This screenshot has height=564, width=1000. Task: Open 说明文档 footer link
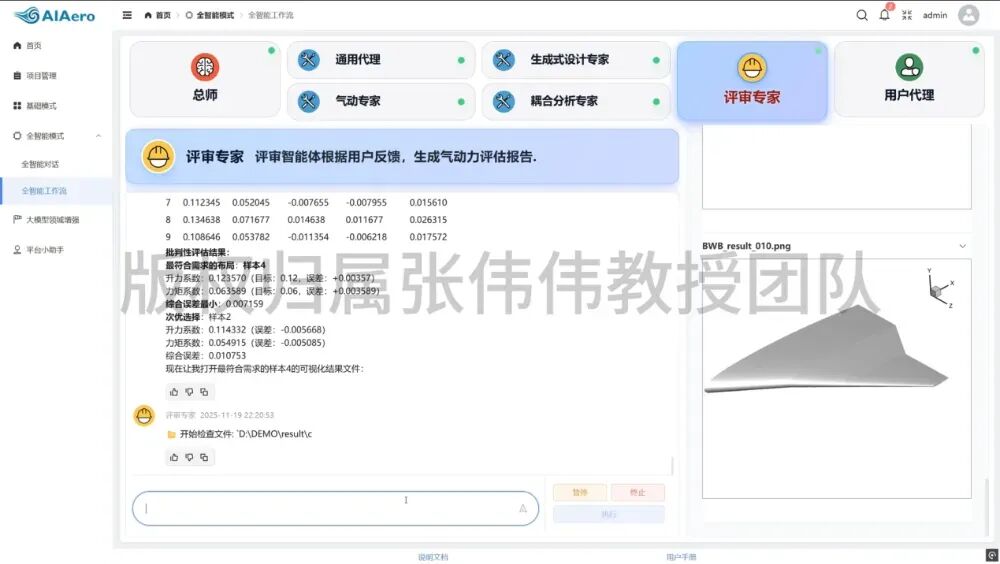point(433,557)
